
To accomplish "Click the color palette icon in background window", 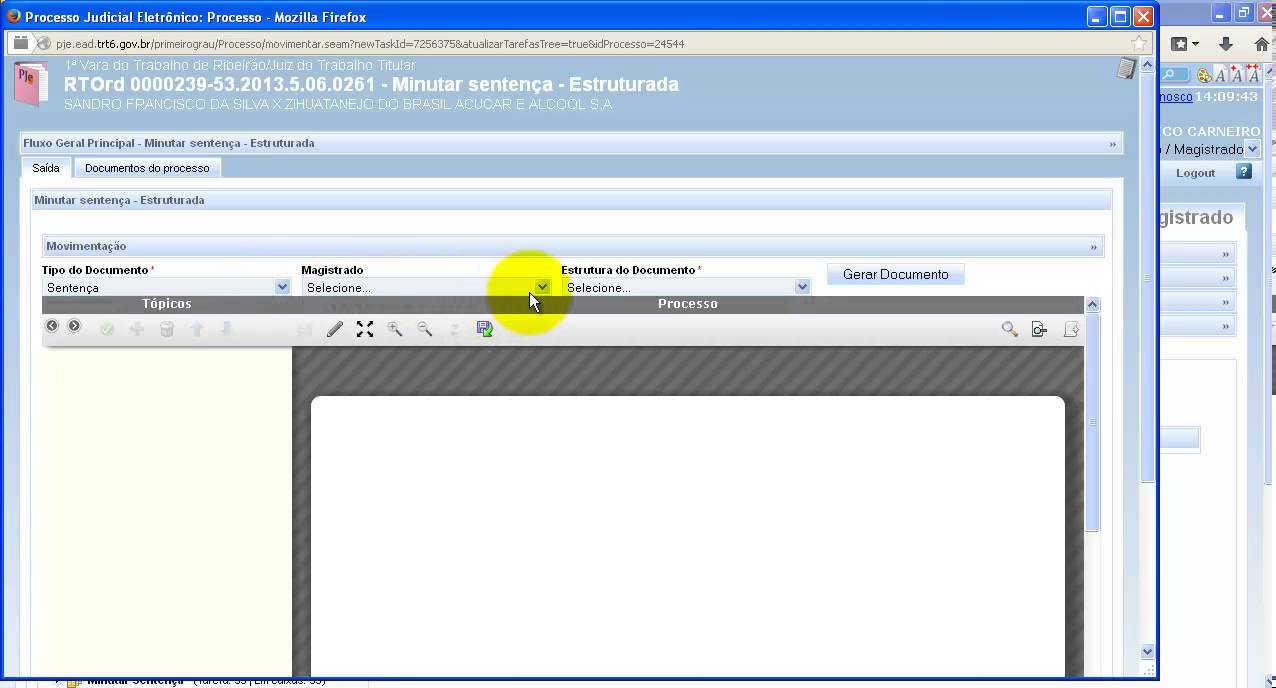I will coord(1204,75).
